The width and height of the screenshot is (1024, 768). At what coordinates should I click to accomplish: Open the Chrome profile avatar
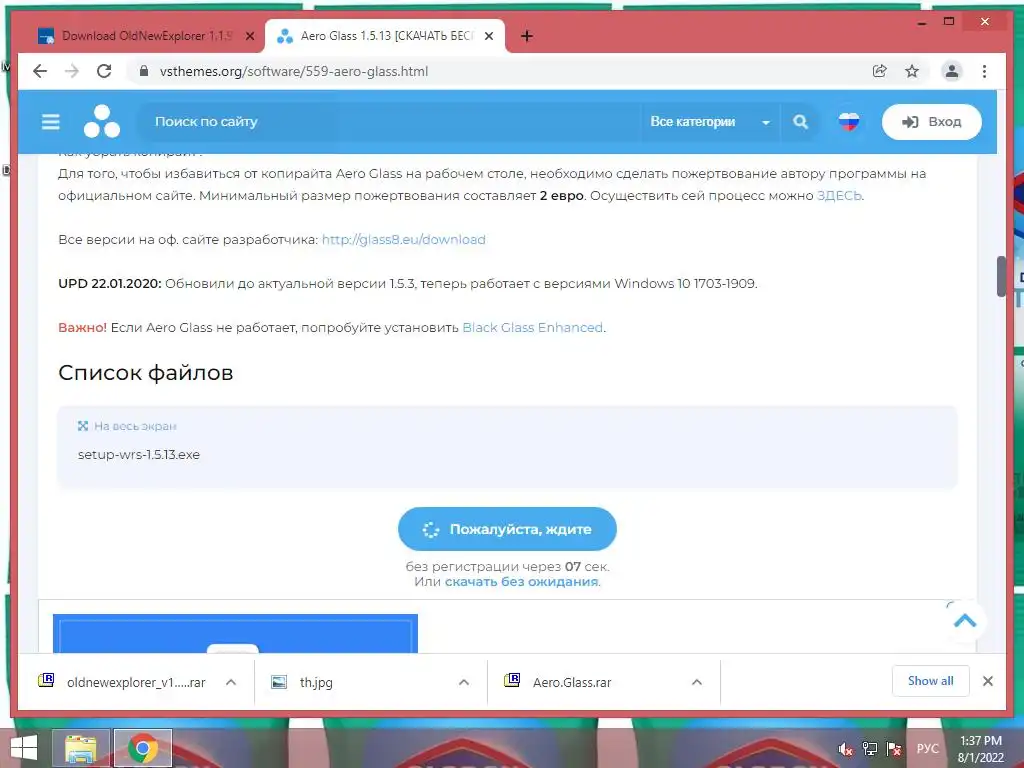pyautogui.click(x=952, y=71)
